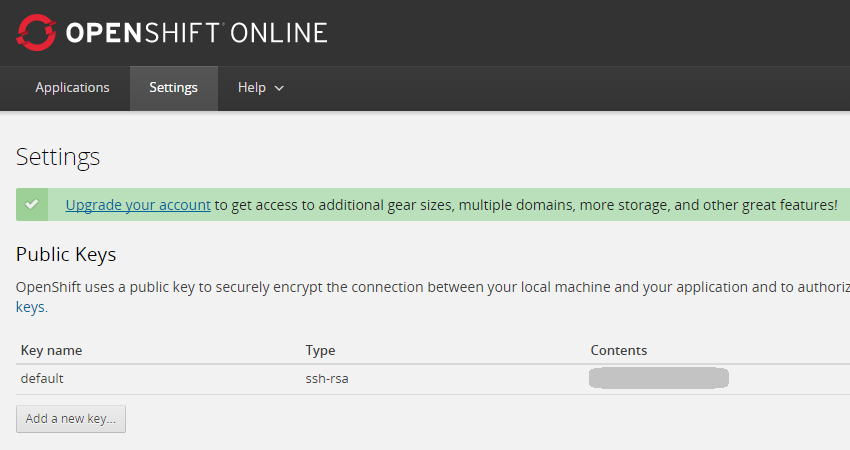Click the green checkmark alert icon
The image size is (850, 450).
pos(32,204)
